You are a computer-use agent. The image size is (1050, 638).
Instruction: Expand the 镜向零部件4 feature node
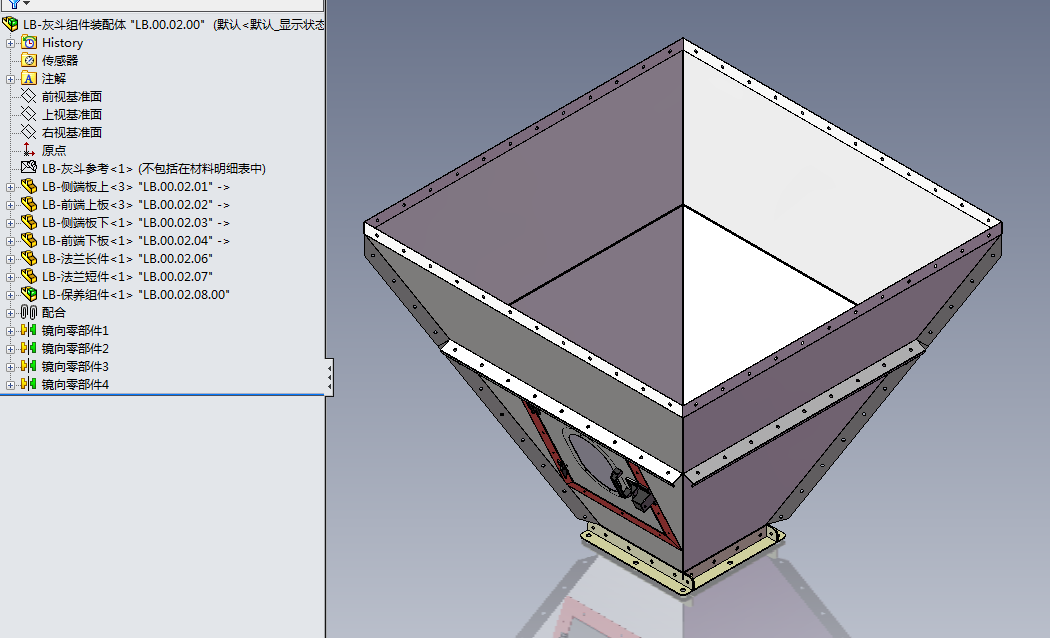click(x=10, y=385)
